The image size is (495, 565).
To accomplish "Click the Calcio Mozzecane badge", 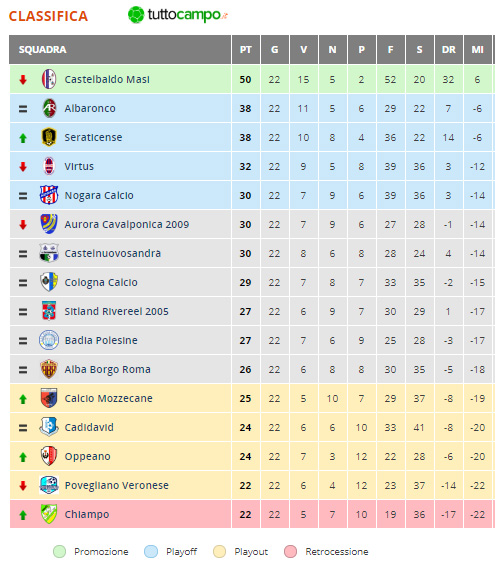I will click(x=49, y=398).
